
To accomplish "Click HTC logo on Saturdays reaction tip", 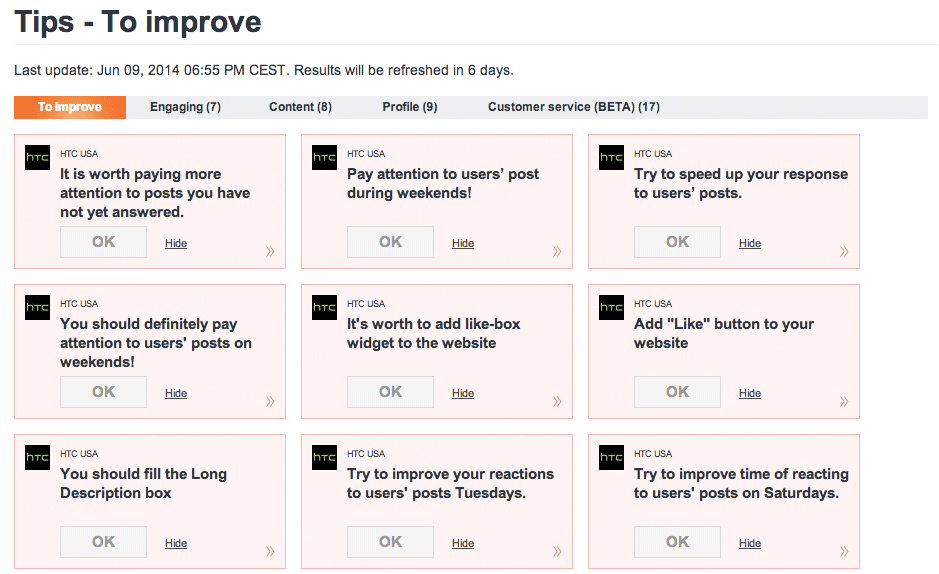I will pyautogui.click(x=611, y=458).
